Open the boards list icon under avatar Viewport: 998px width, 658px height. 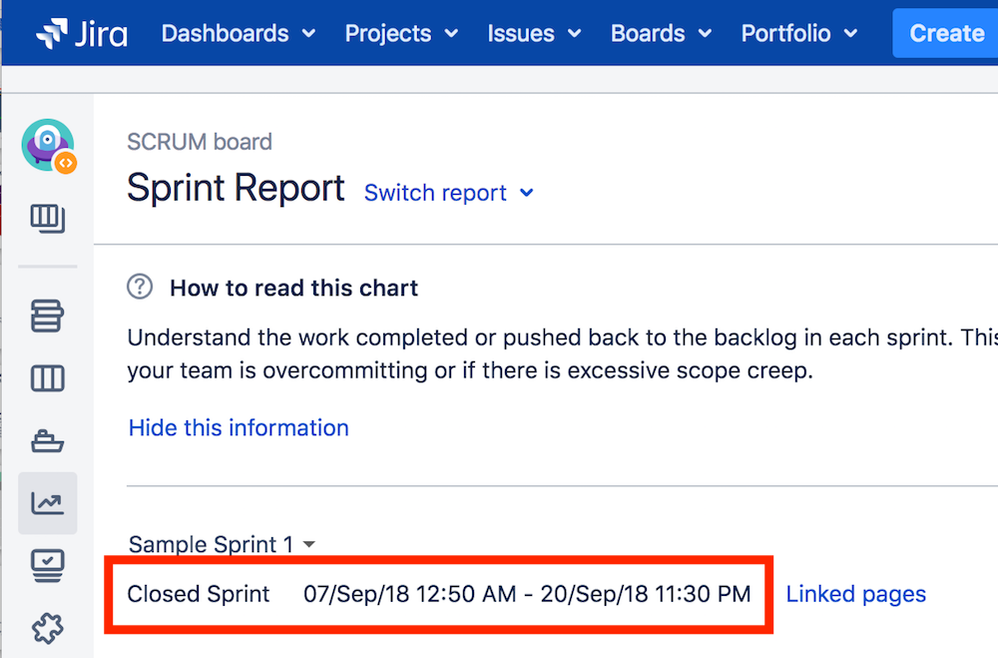(x=48, y=218)
